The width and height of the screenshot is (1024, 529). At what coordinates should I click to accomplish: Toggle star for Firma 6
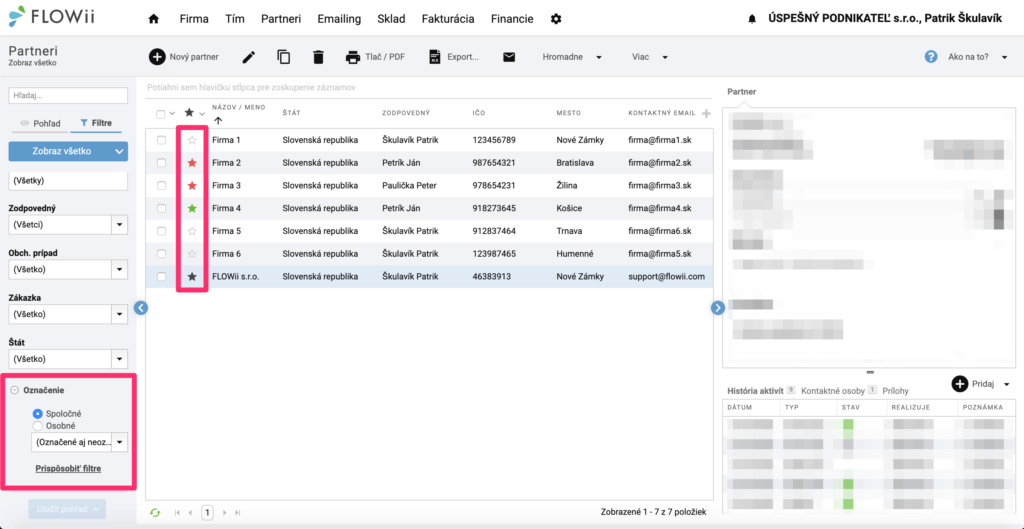pyautogui.click(x=192, y=253)
